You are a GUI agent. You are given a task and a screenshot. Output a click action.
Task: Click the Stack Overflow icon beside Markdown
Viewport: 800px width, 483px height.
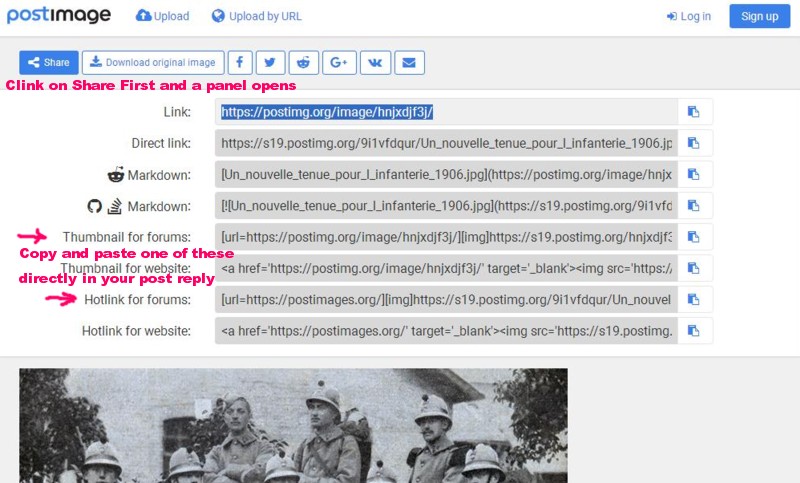coord(115,206)
